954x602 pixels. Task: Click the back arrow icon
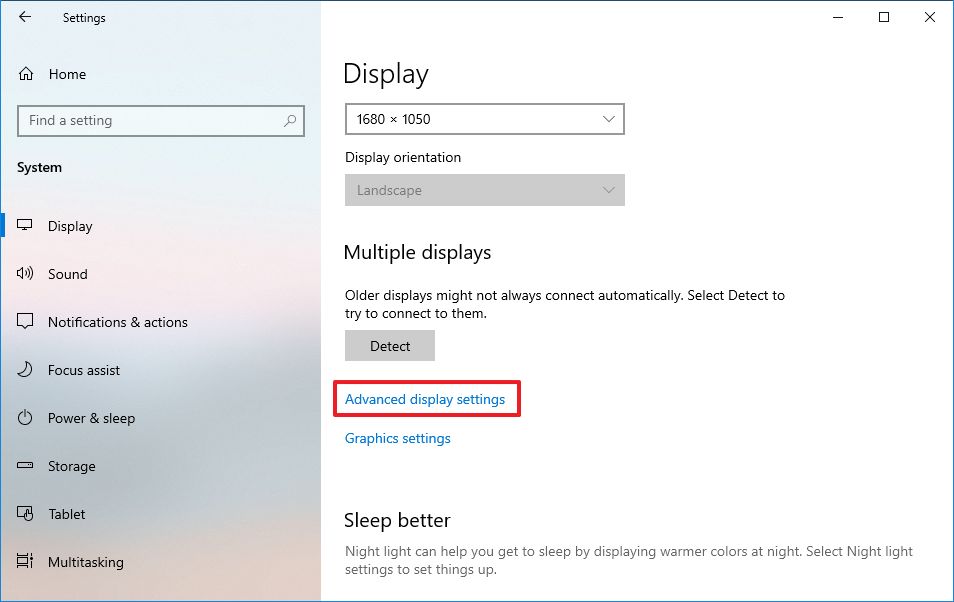tap(25, 17)
